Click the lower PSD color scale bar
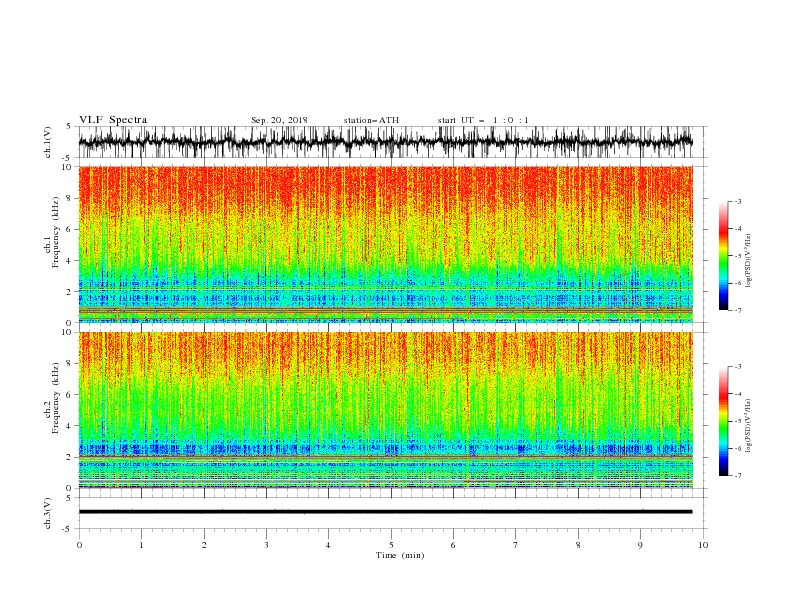792x612 pixels. 724,421
